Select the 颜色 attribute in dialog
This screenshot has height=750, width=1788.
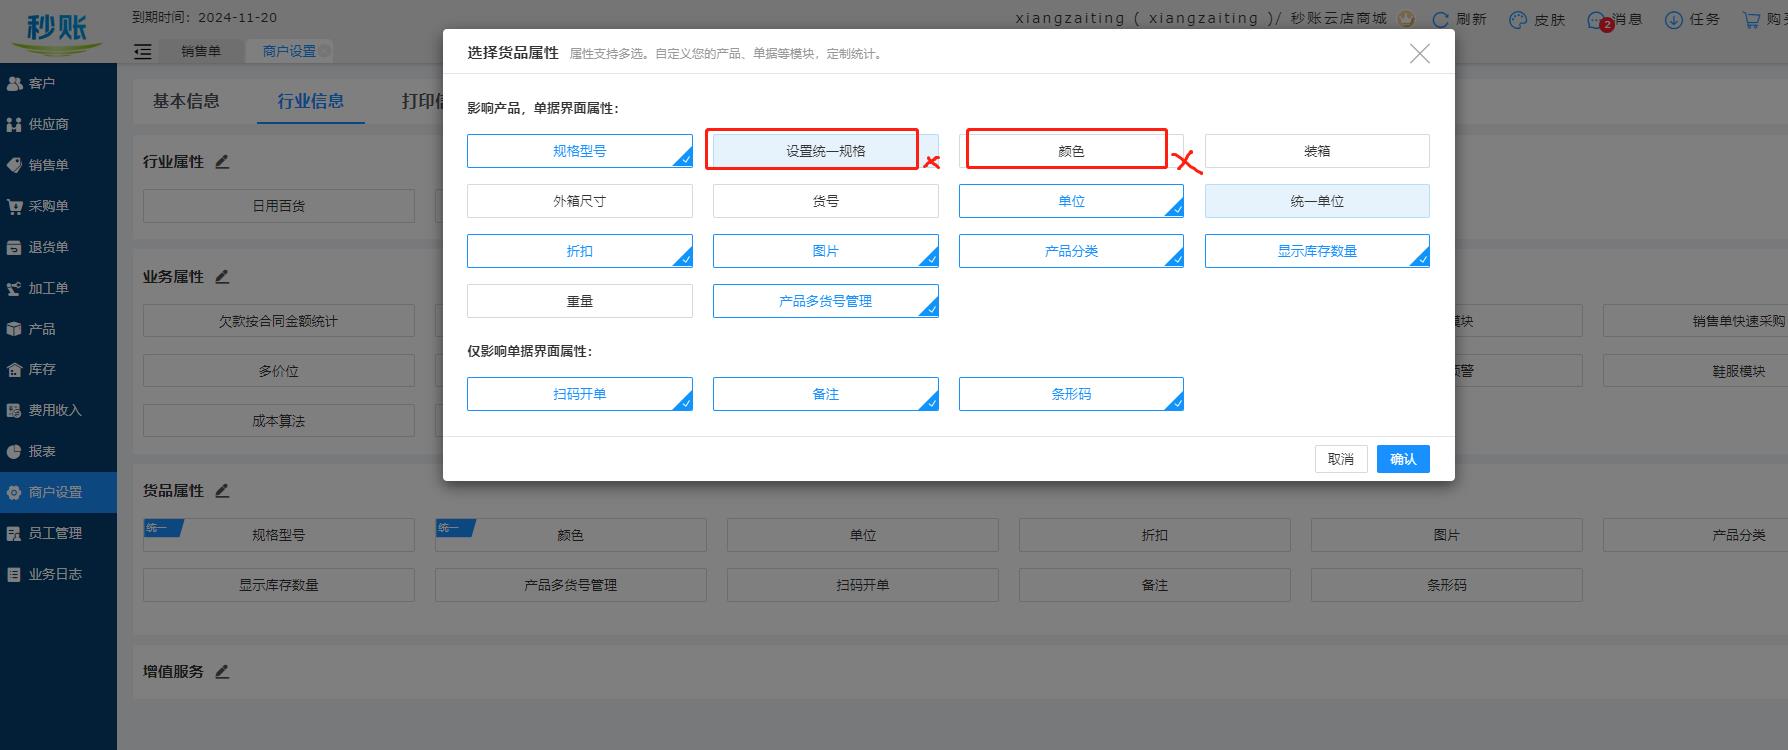(1071, 151)
